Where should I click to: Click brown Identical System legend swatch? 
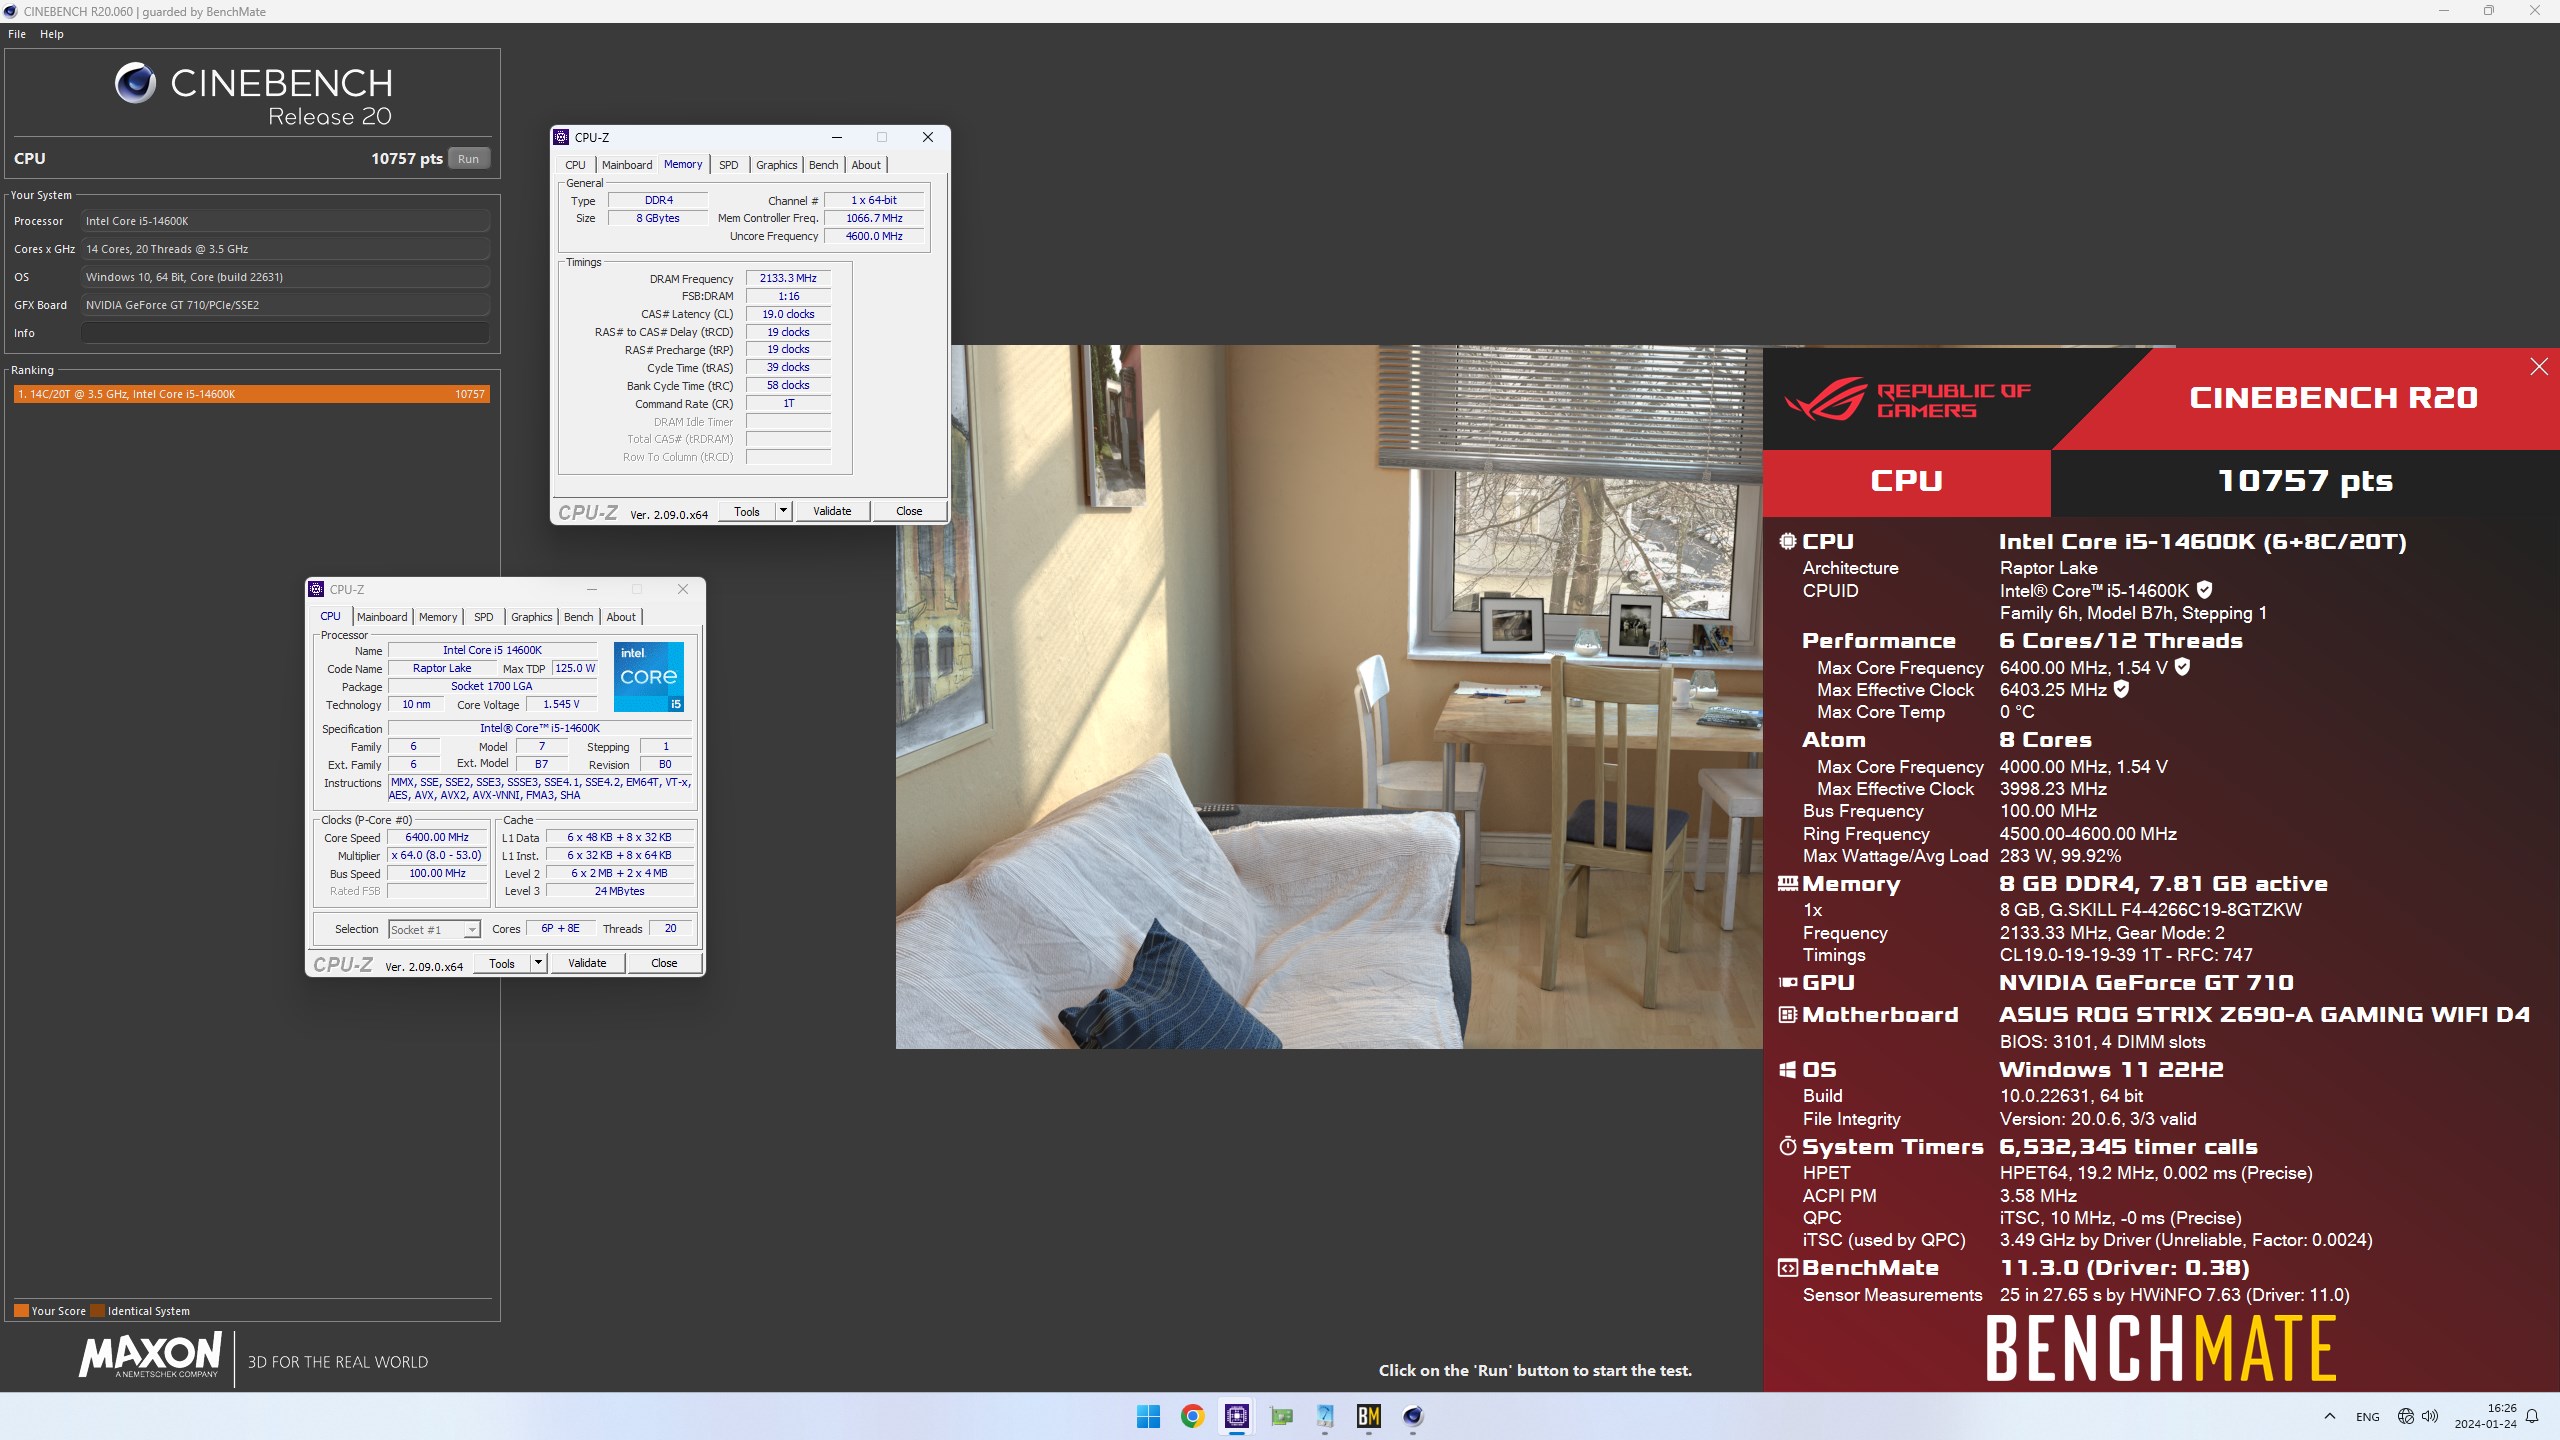coord(97,1310)
